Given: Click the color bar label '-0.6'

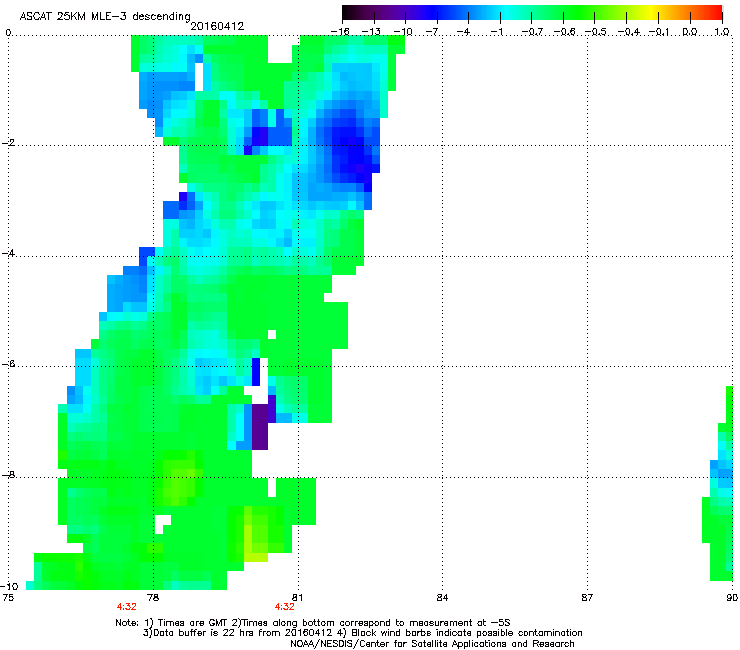Looking at the screenshot, I should tap(564, 32).
